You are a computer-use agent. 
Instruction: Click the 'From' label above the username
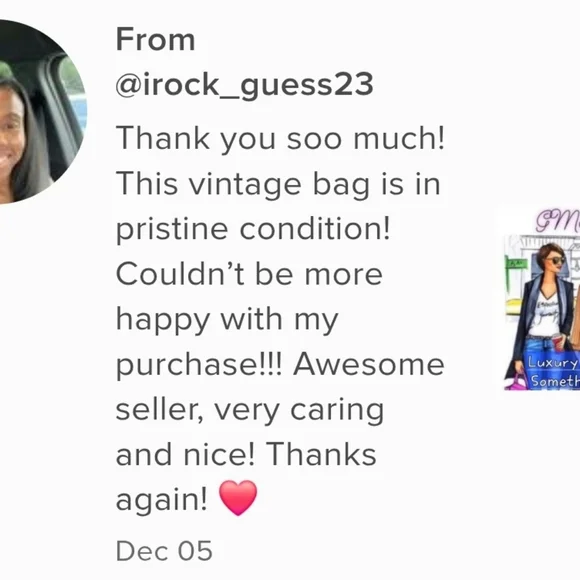[x=155, y=40]
